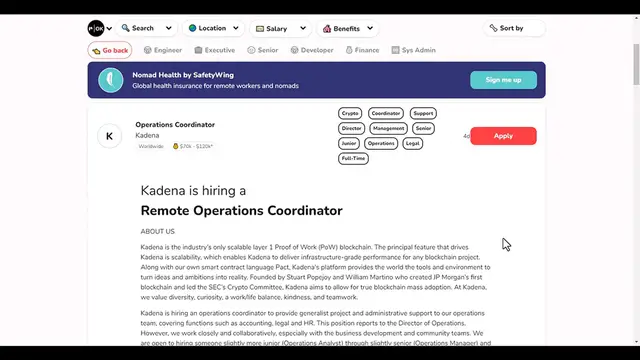Select the Crypto tag
Screen dimensions: 640x360
350,113
